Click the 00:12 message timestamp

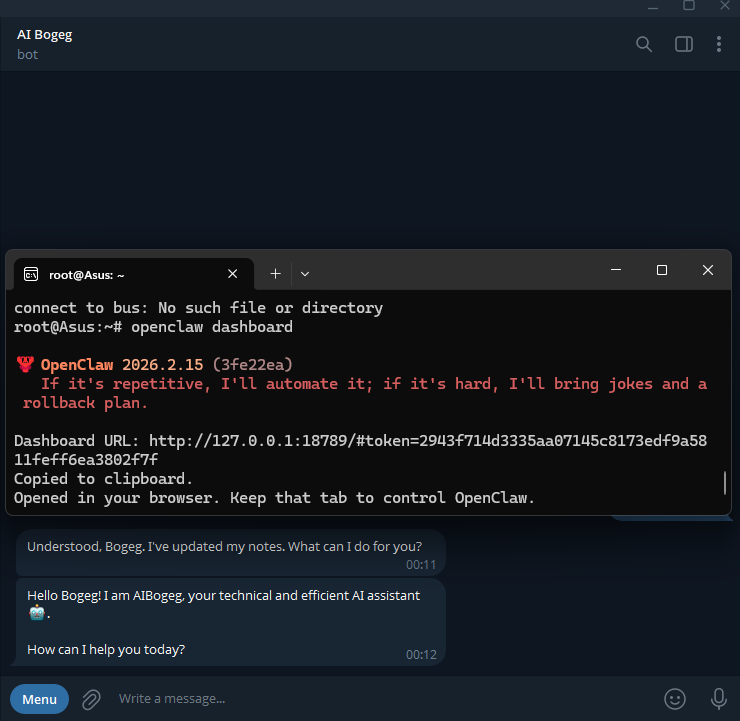[x=421, y=654]
